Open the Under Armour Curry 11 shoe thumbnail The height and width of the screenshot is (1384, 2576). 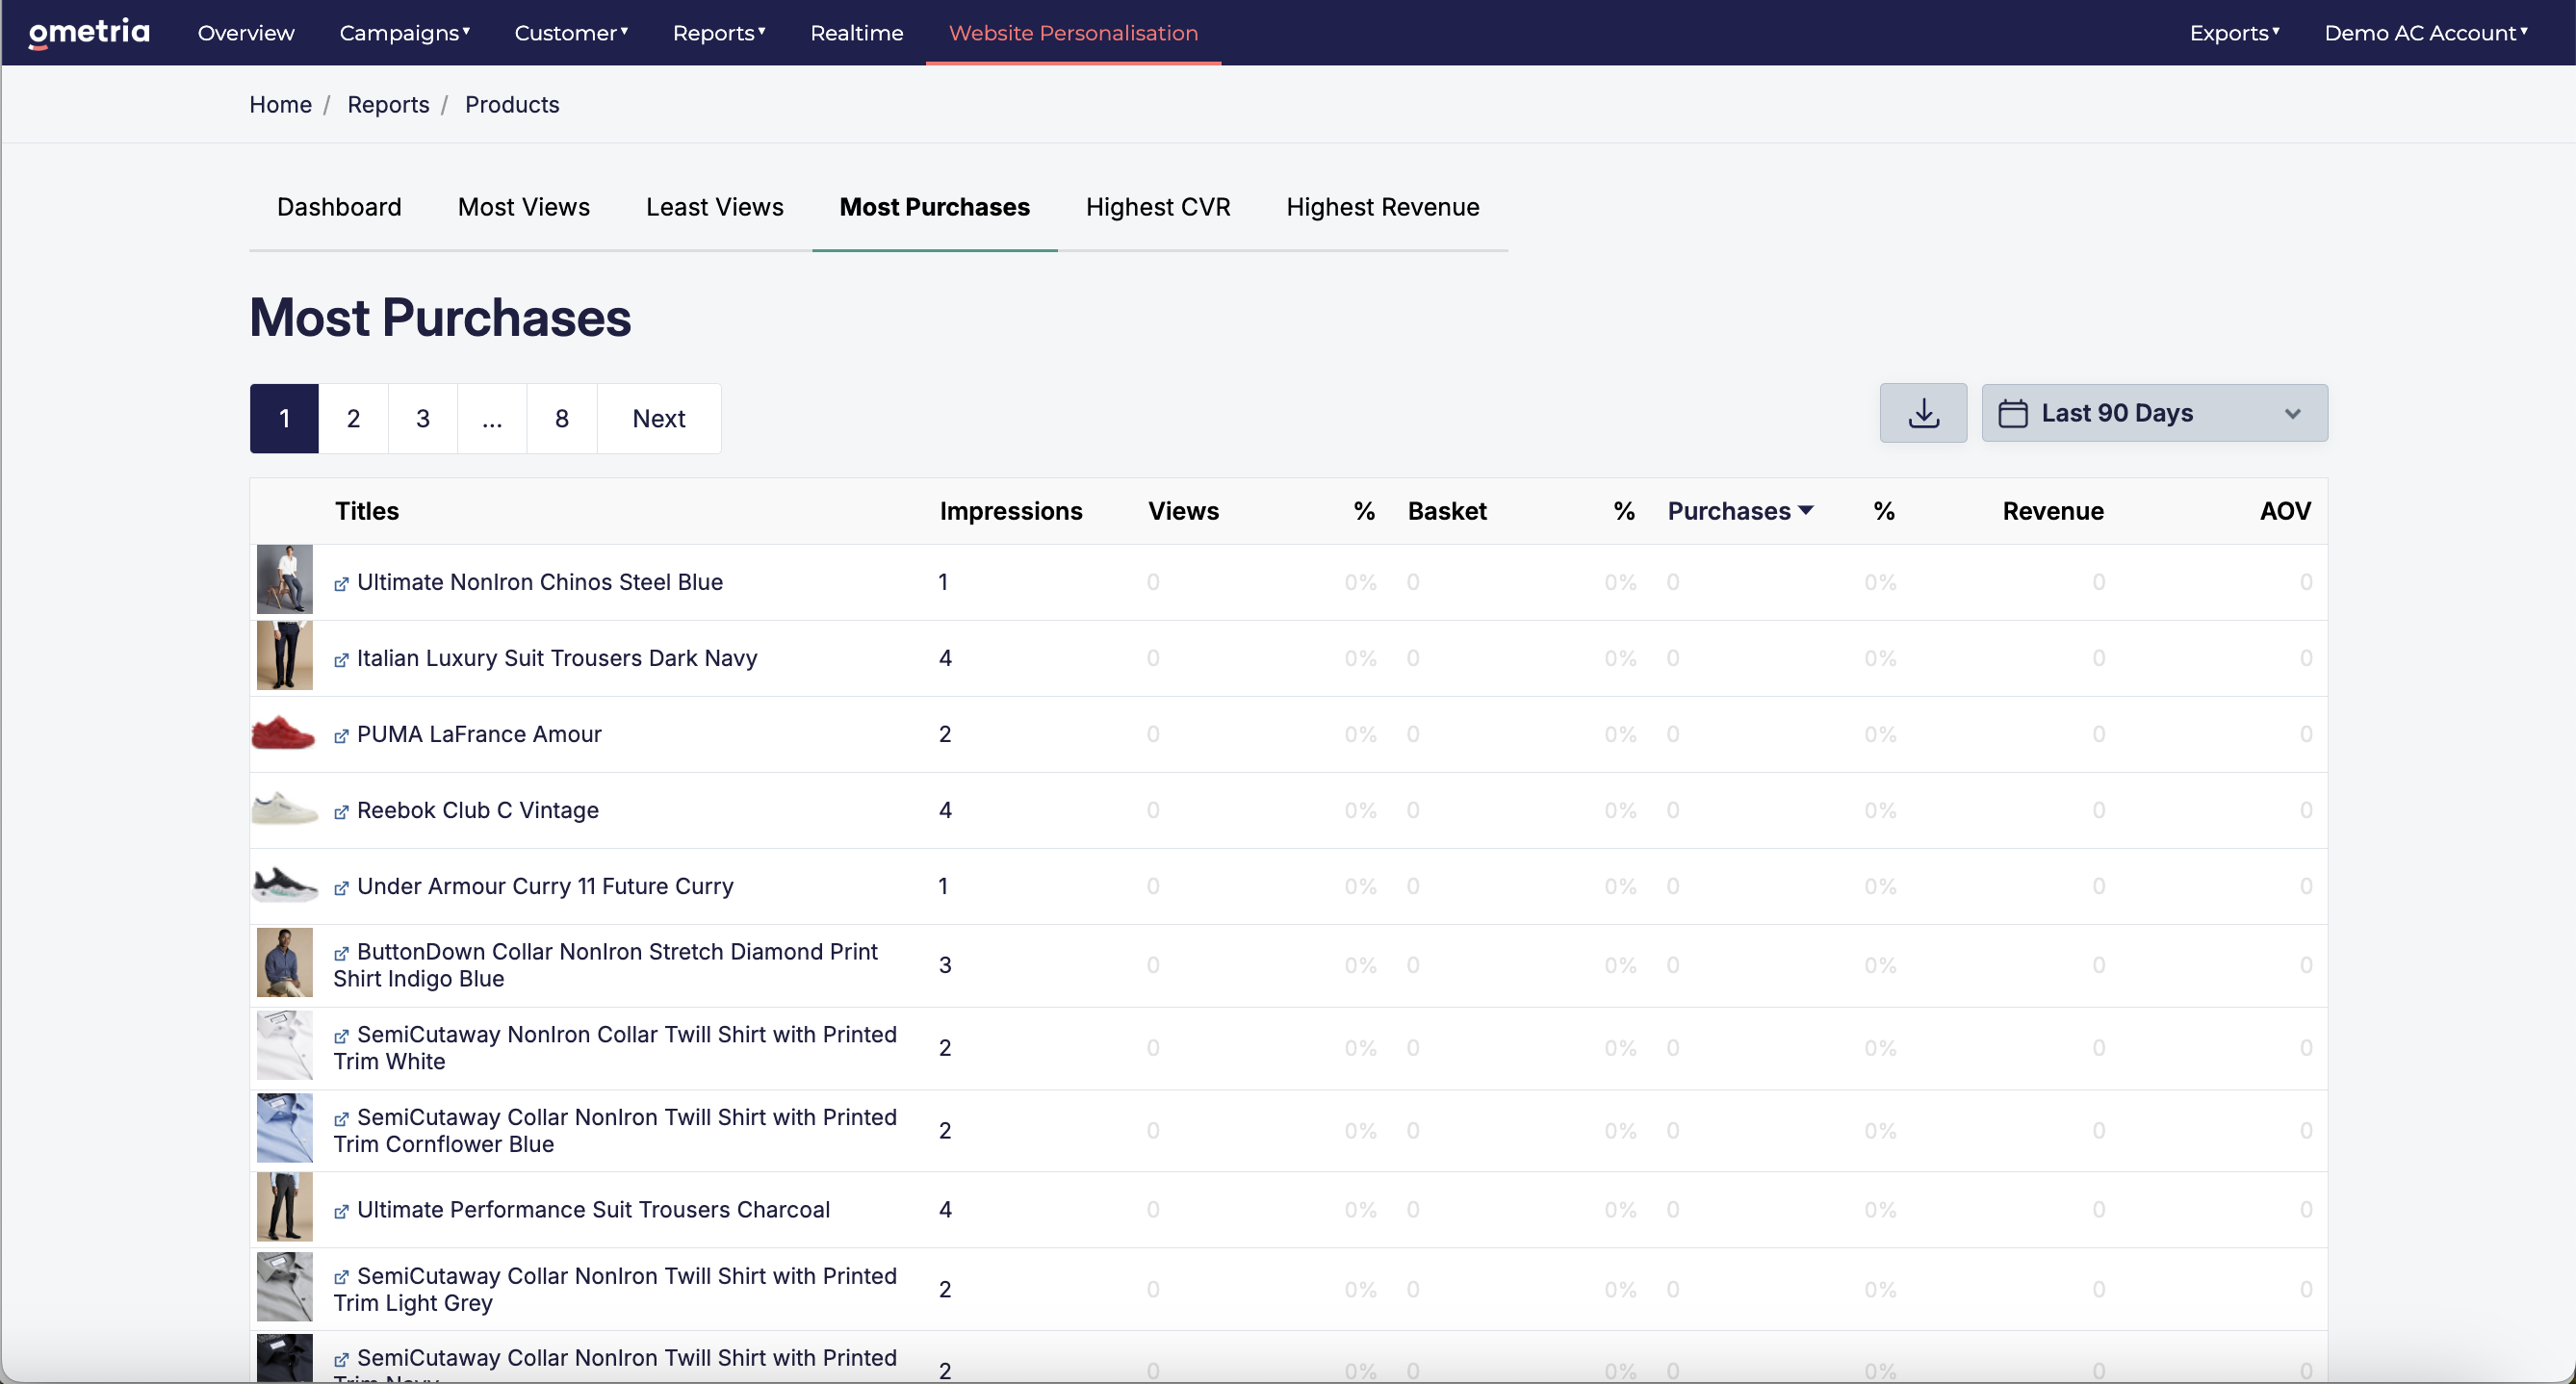pos(284,885)
